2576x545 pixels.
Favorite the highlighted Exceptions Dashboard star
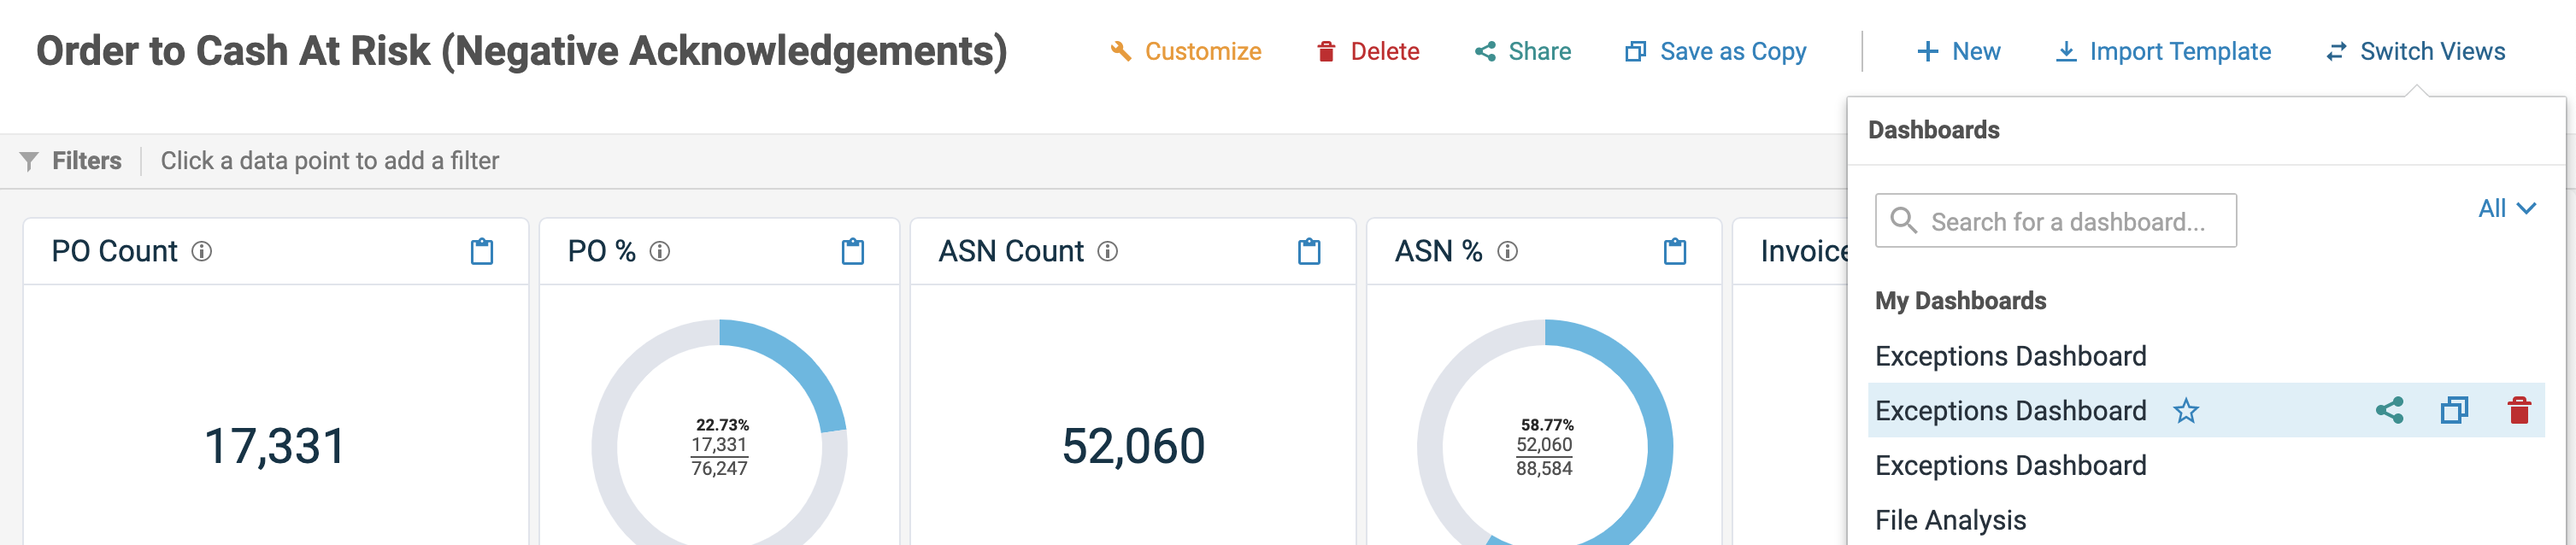pyautogui.click(x=2185, y=410)
